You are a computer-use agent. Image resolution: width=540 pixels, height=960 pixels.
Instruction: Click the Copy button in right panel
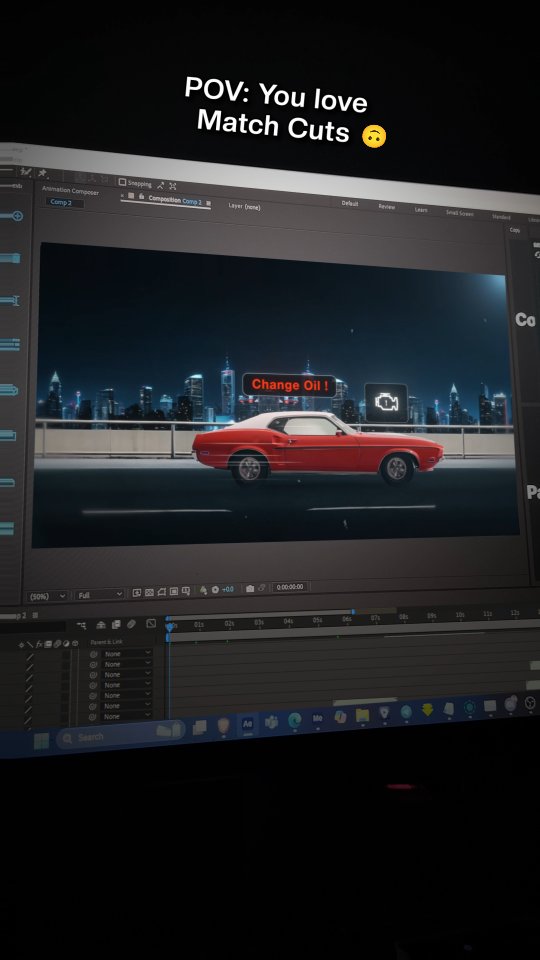pyautogui.click(x=515, y=230)
